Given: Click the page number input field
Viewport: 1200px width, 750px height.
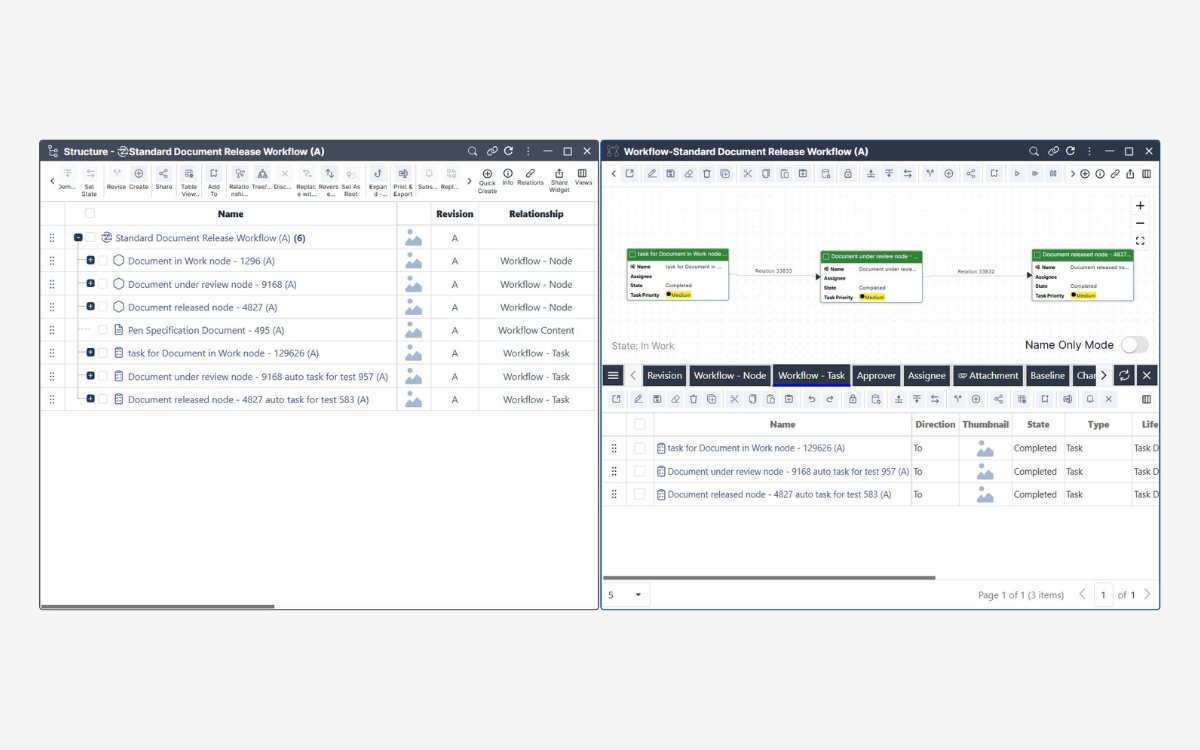Looking at the screenshot, I should click(x=1103, y=595).
